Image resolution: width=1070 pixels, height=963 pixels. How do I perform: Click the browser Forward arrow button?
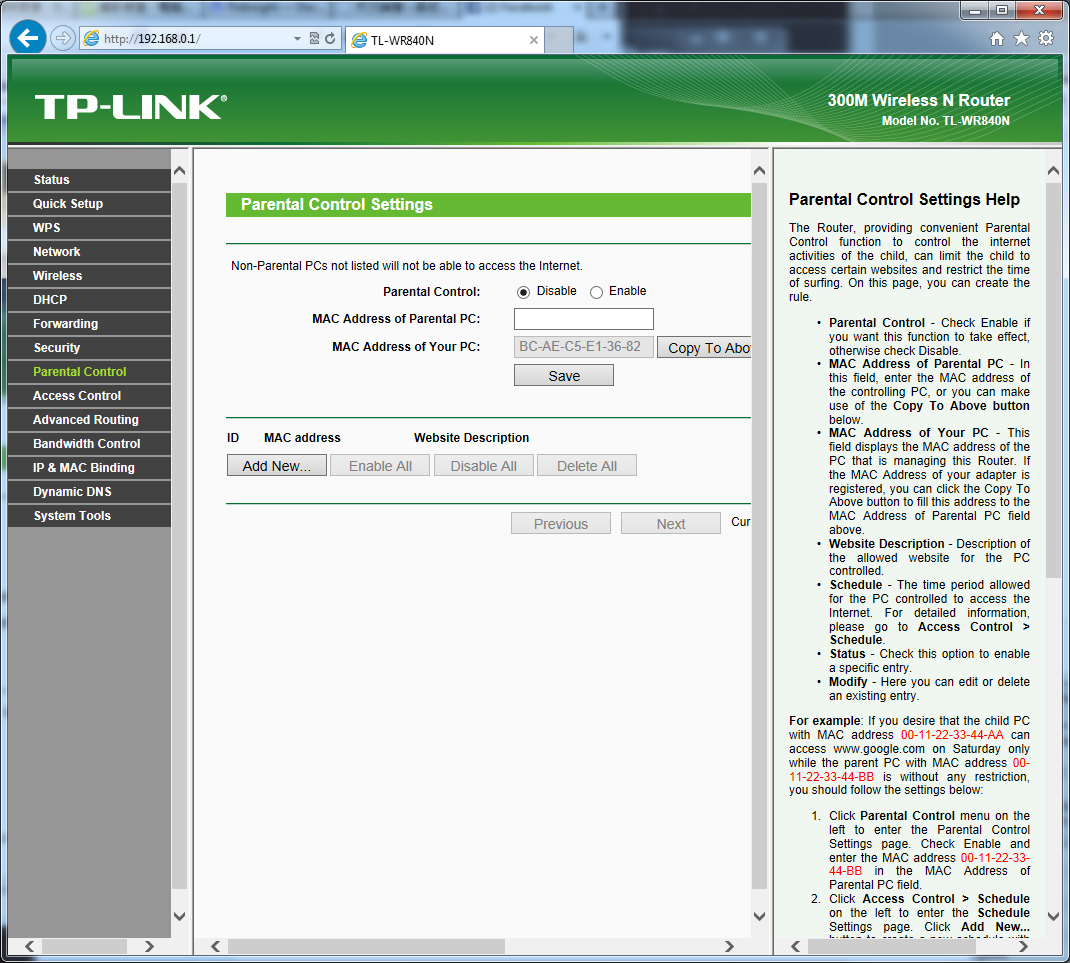coord(63,38)
